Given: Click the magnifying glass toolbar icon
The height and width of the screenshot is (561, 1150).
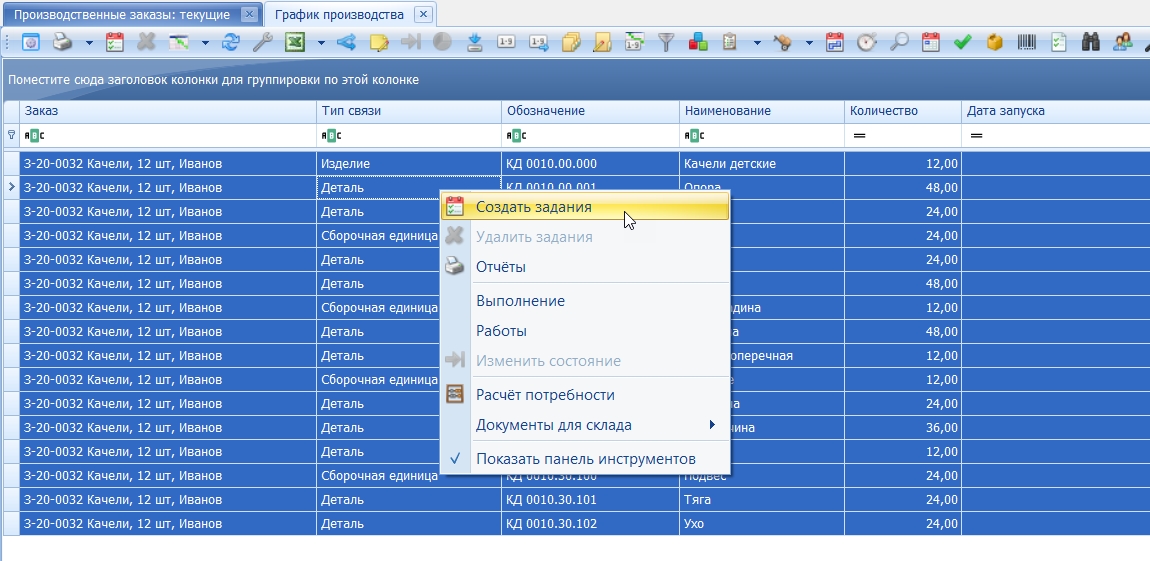Looking at the screenshot, I should tap(898, 43).
